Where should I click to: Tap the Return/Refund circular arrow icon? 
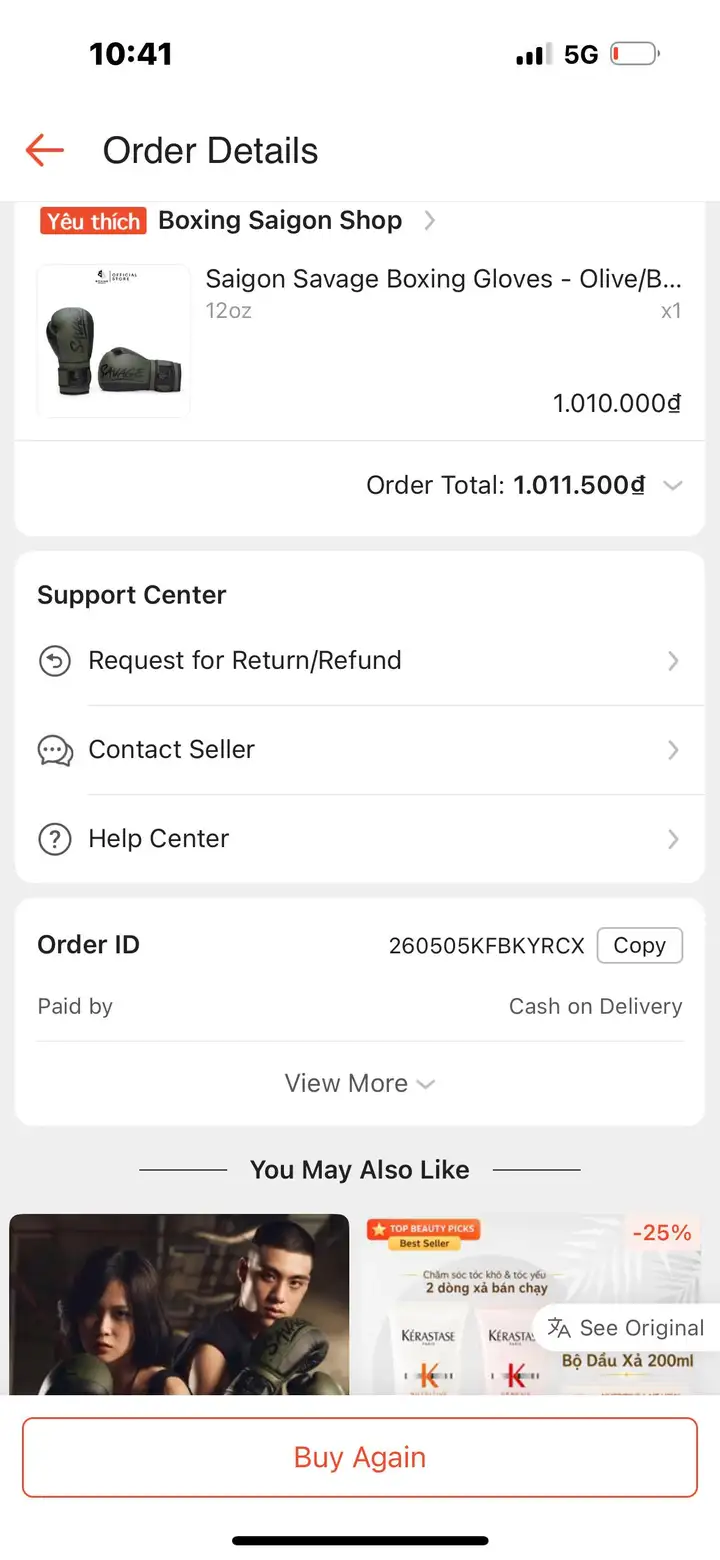[54, 661]
